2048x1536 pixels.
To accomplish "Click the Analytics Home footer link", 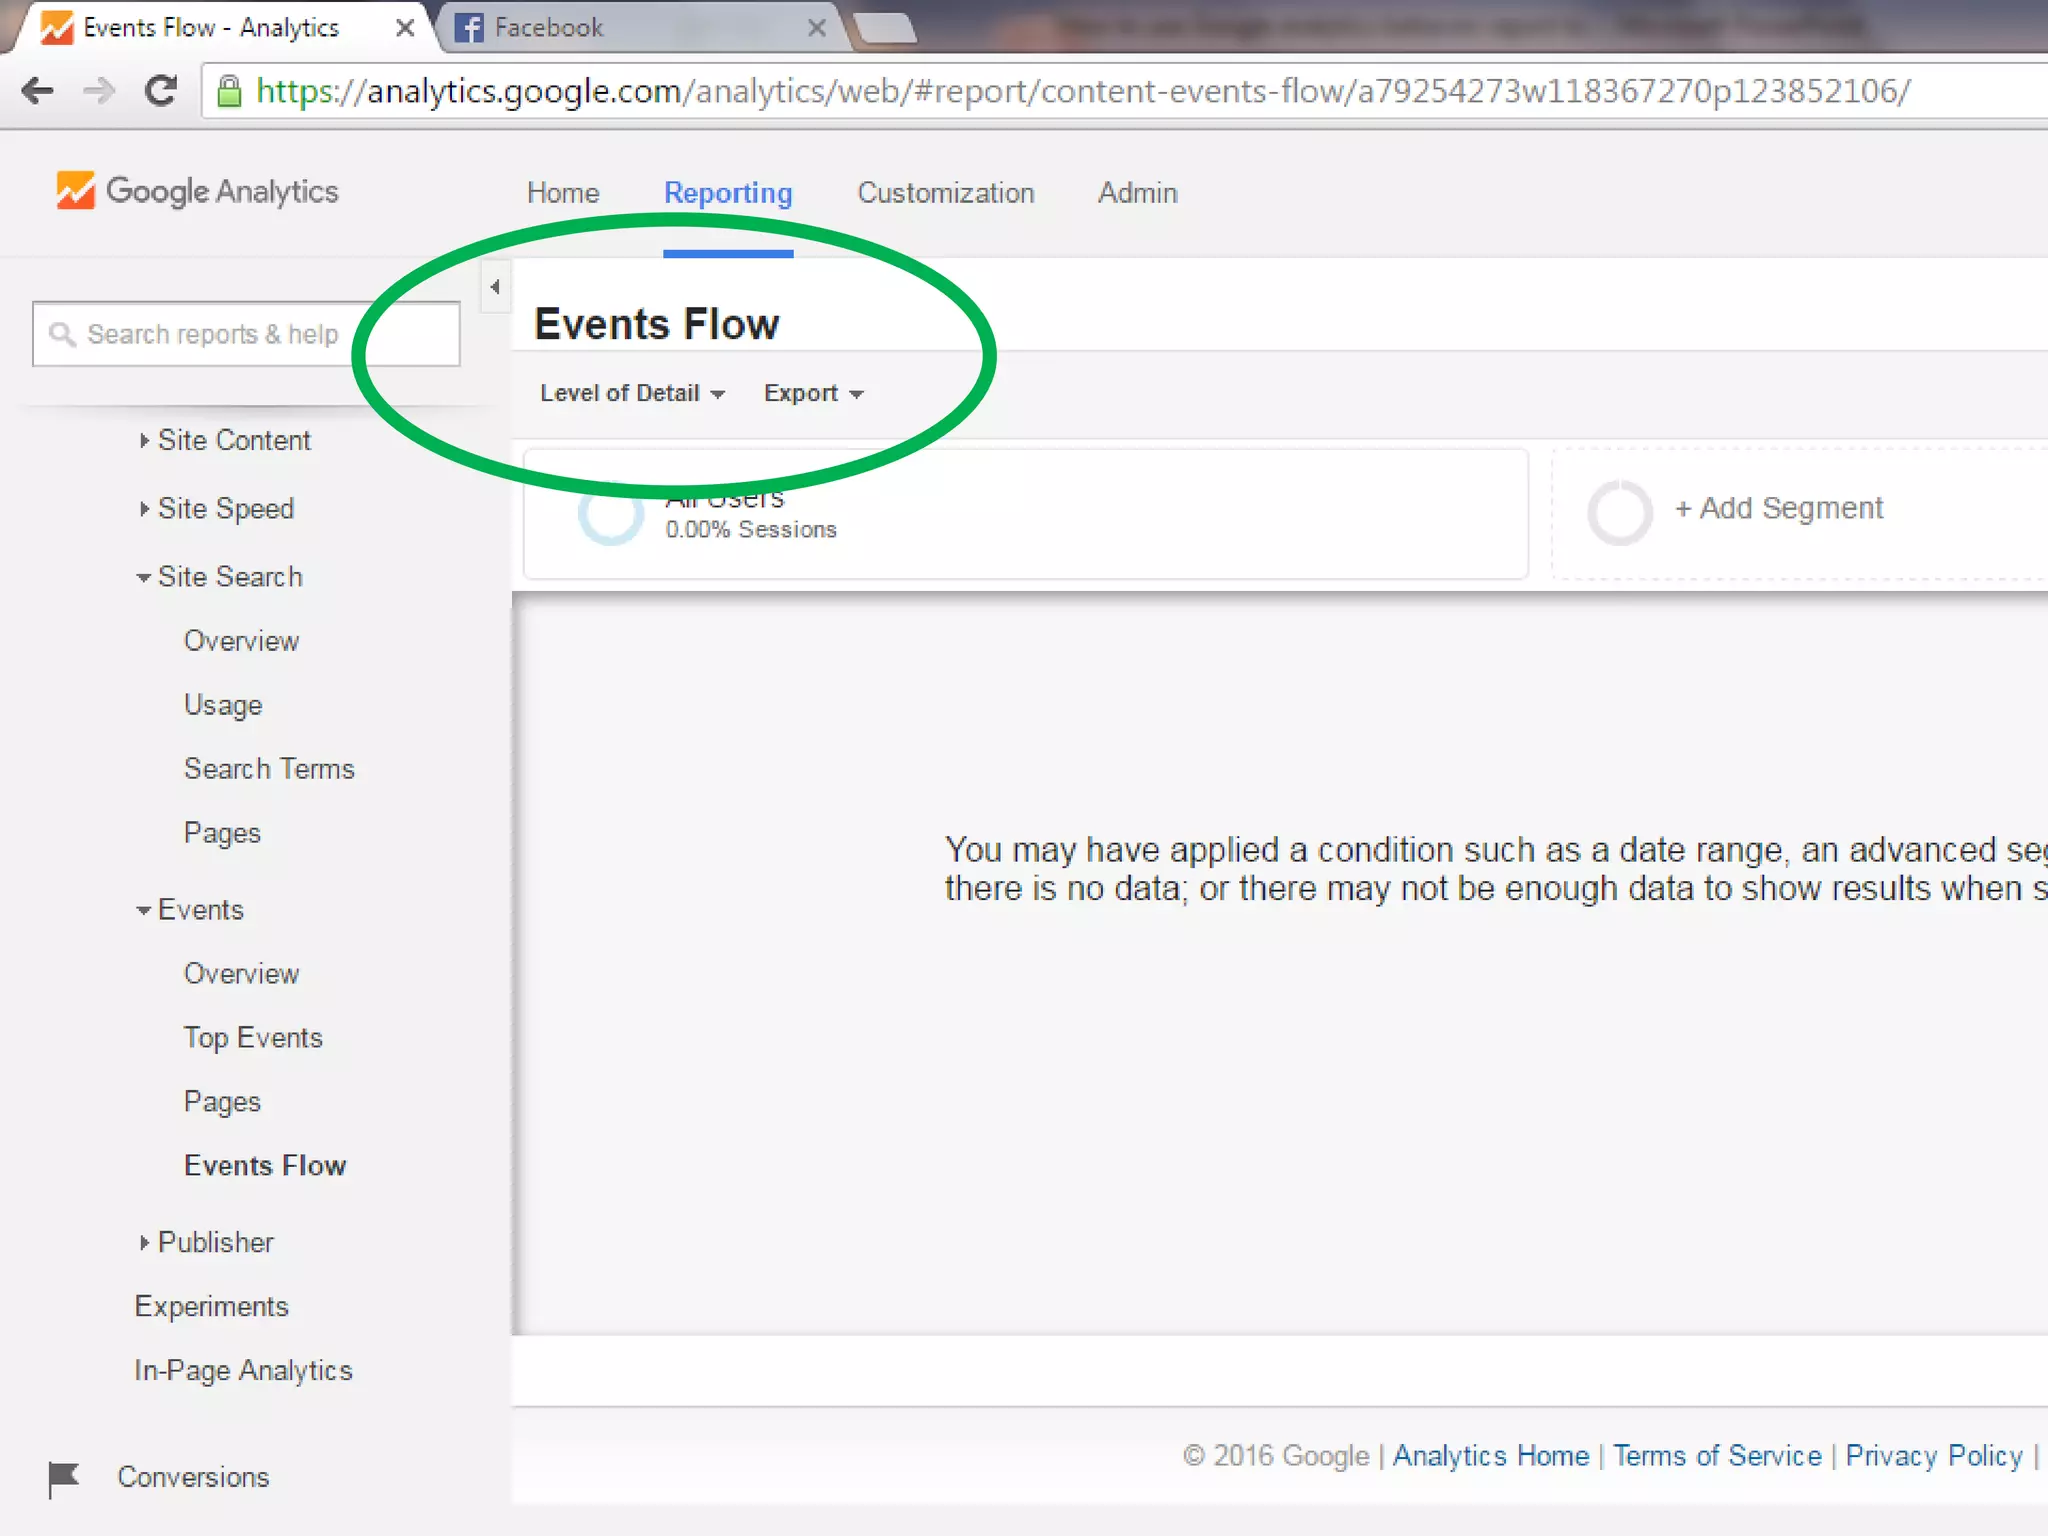I will click(1490, 1456).
